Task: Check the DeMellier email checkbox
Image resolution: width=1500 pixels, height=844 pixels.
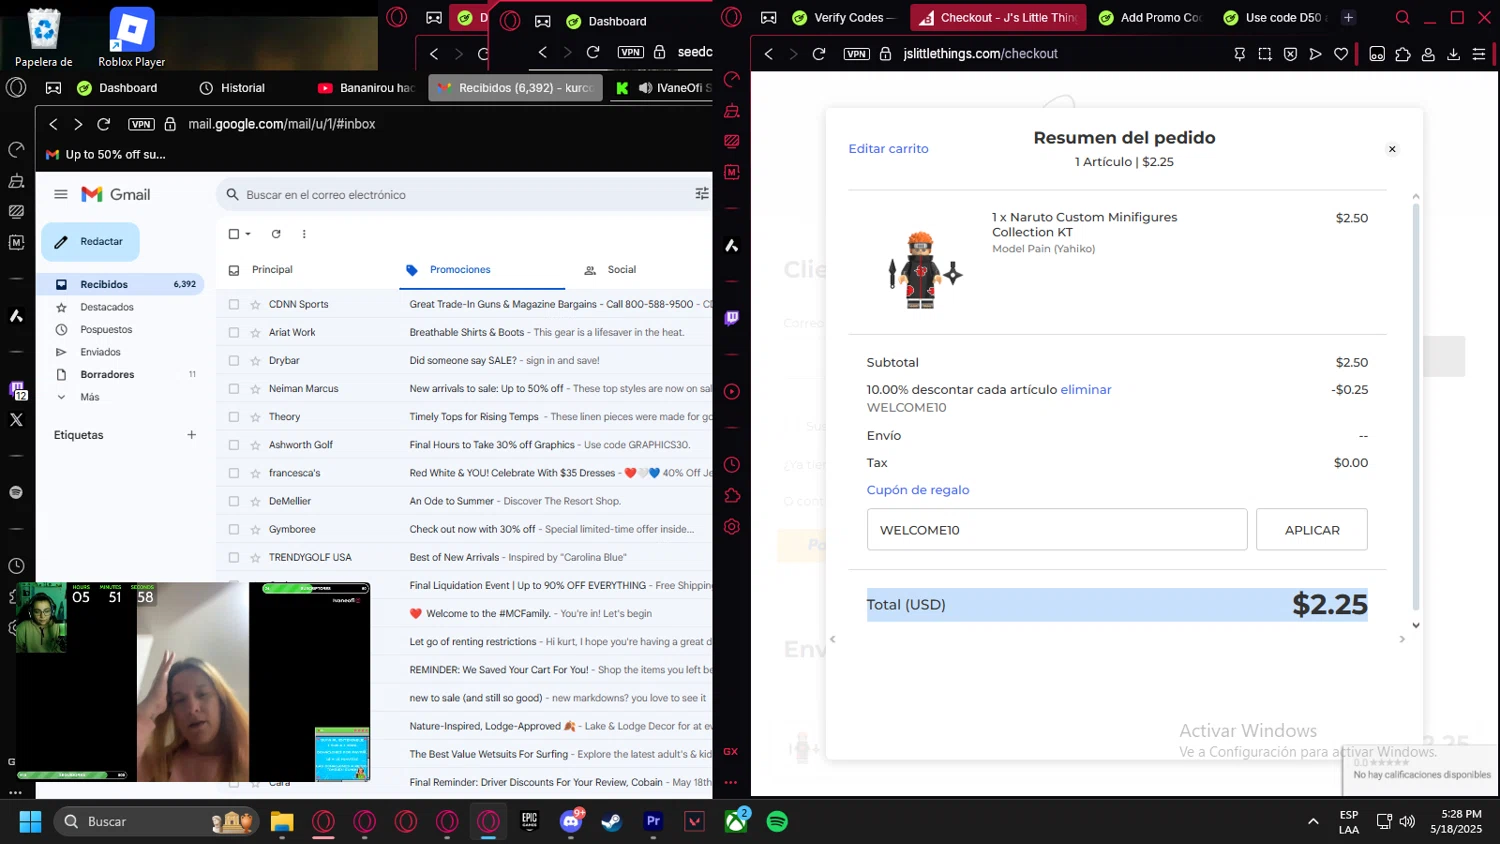Action: [234, 501]
